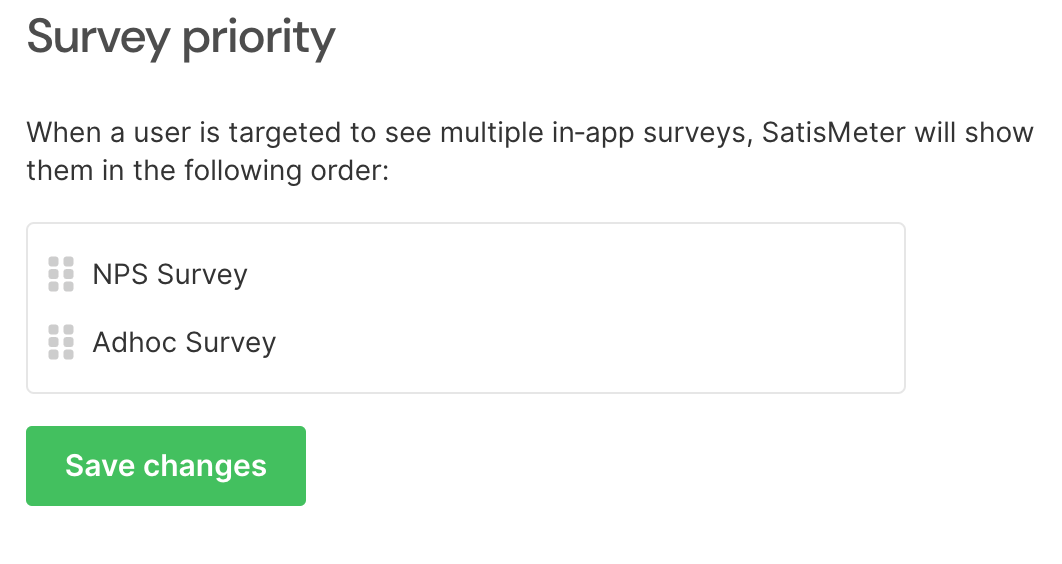This screenshot has width=1062, height=564.
Task: Grab the six-dot grip icon on the first row
Action: tap(61, 274)
